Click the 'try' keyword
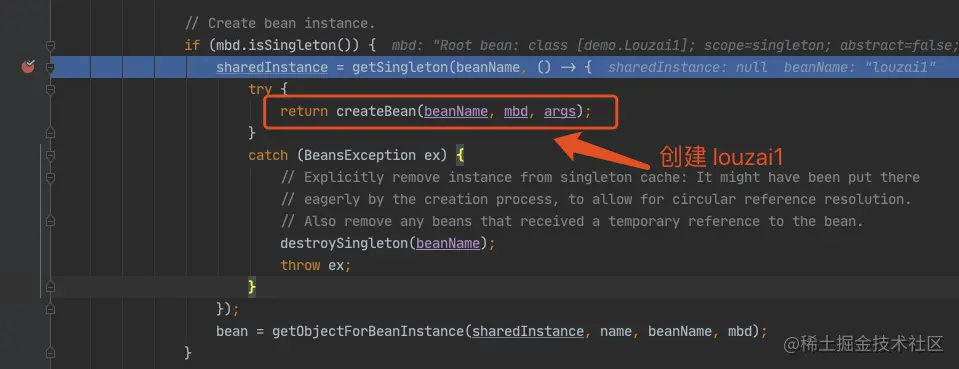 pyautogui.click(x=260, y=89)
